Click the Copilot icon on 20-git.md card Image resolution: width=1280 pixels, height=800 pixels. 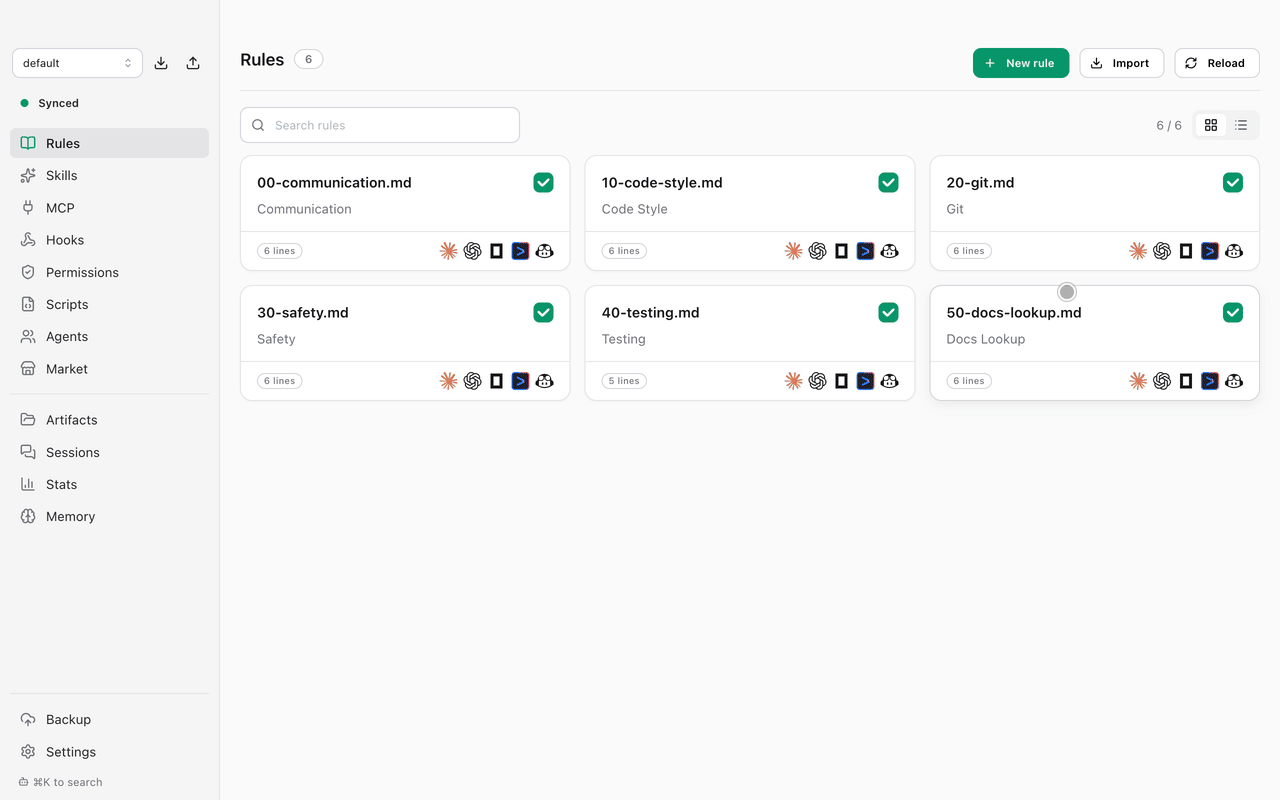click(1234, 251)
